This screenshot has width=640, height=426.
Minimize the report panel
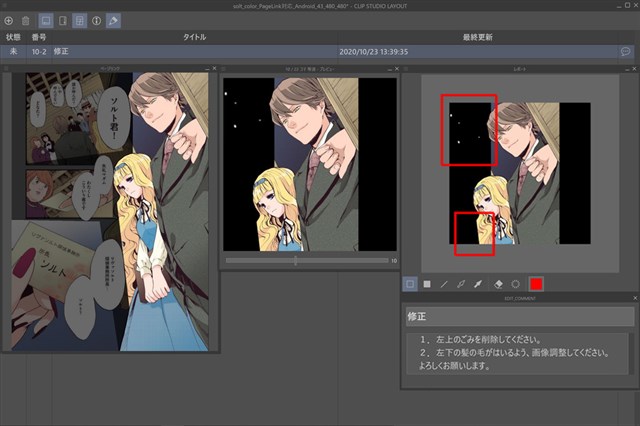click(x=627, y=69)
